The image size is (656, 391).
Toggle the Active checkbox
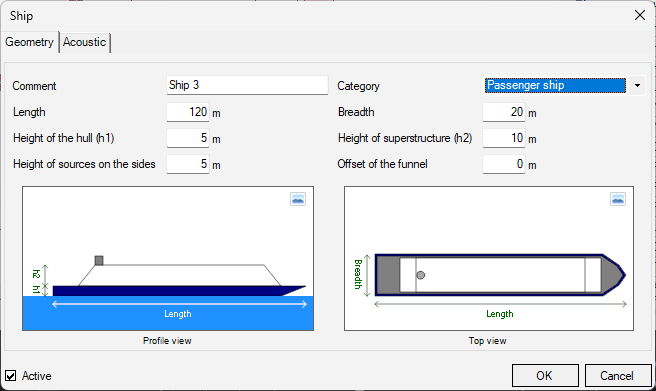[x=11, y=376]
